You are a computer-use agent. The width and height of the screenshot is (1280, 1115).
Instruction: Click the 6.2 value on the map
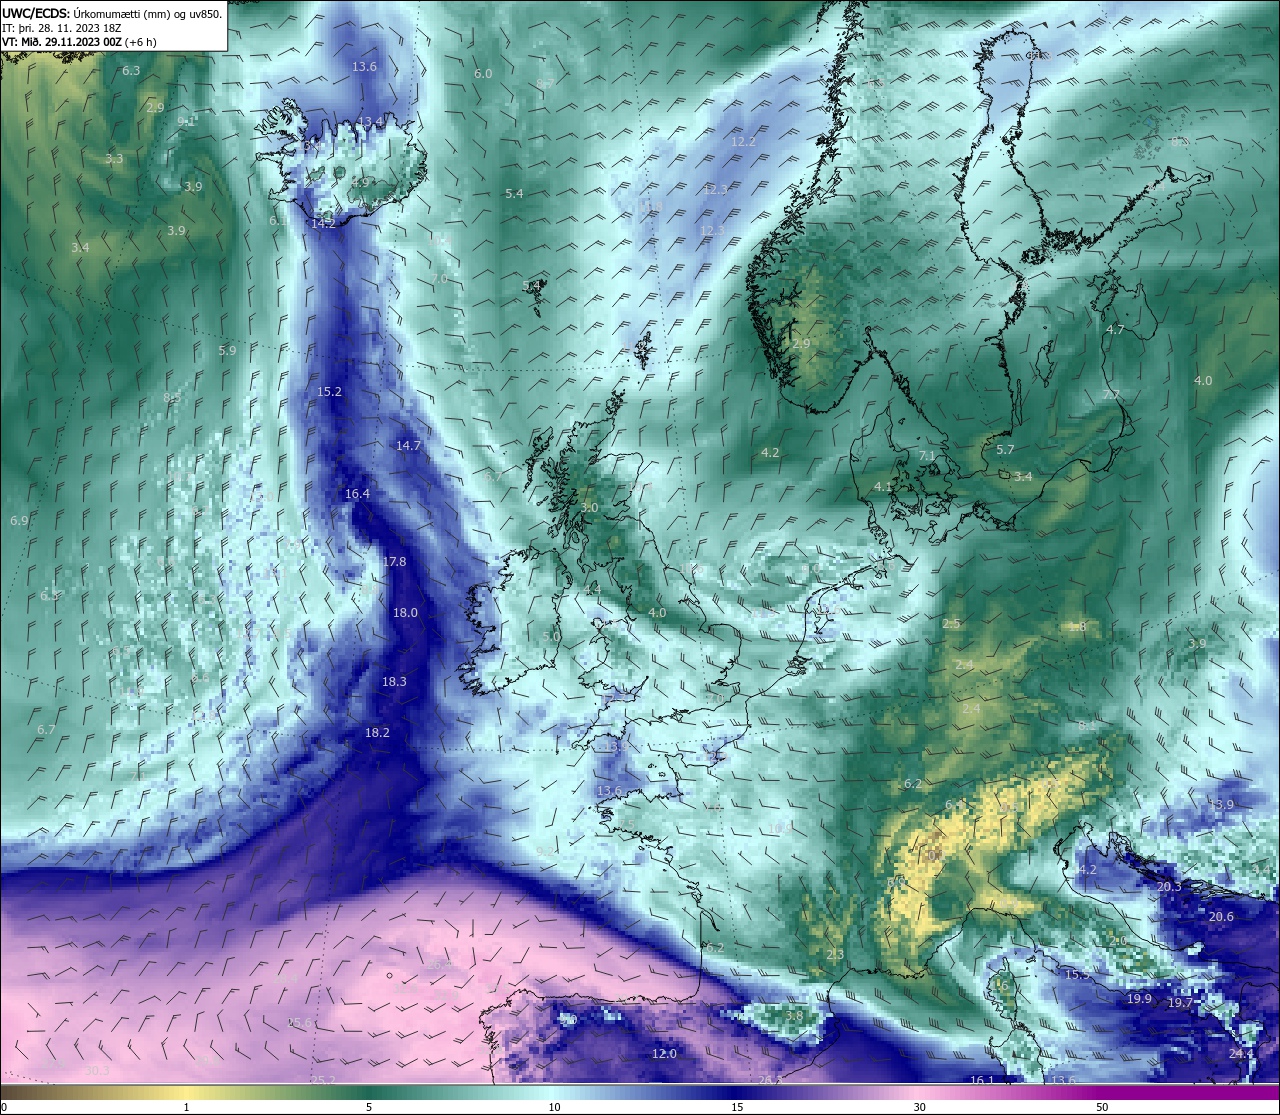912,784
